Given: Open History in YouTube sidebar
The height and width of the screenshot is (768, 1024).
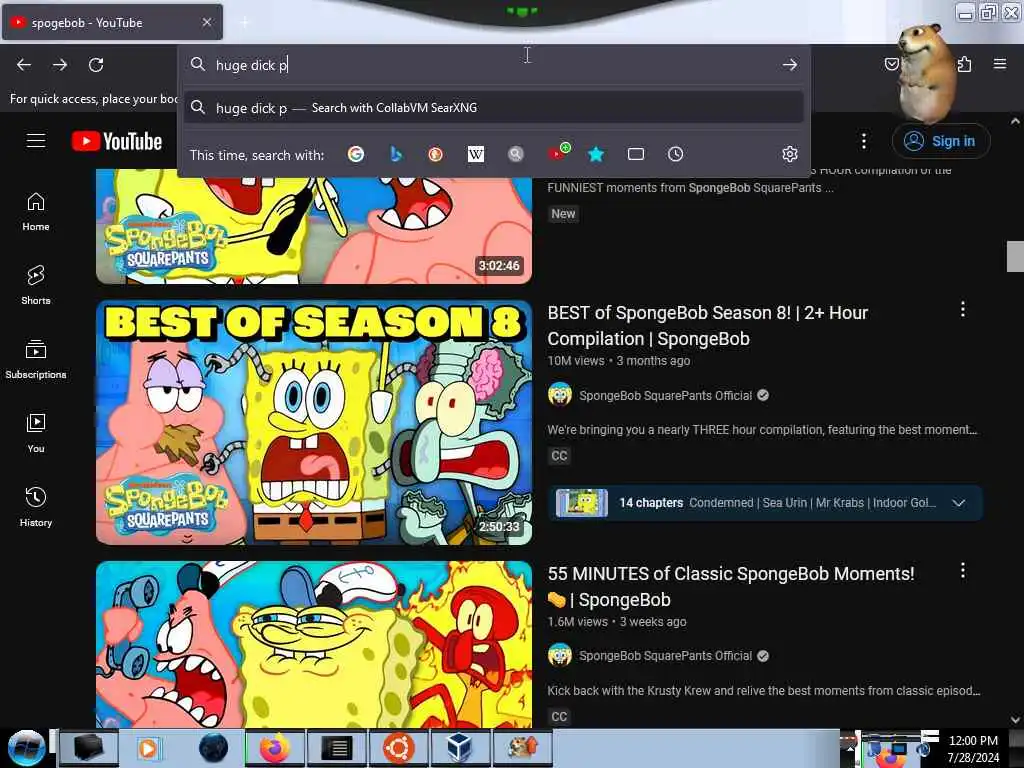Looking at the screenshot, I should tap(36, 507).
